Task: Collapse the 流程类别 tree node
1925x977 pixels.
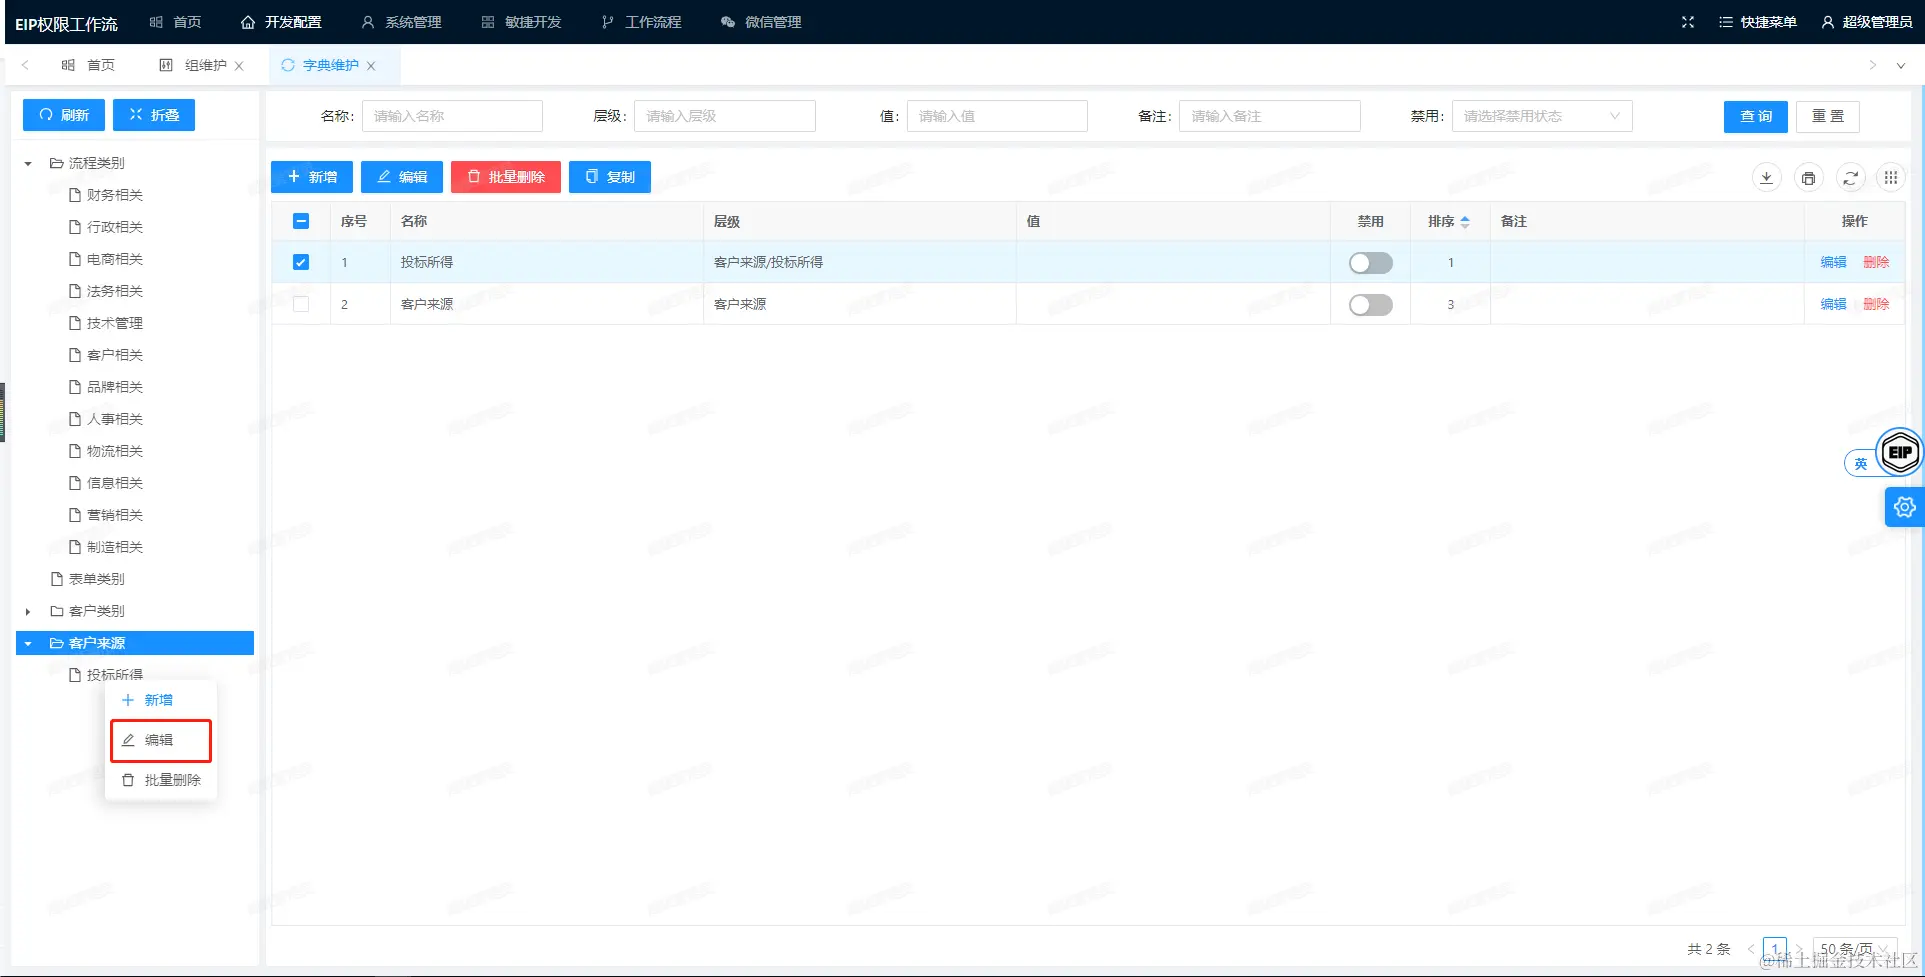Action: [28, 163]
